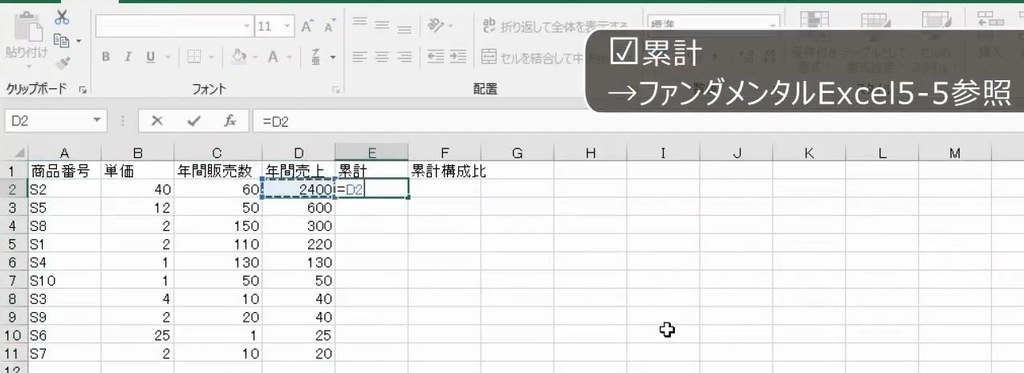Click the Wrap Text (折り返して全体を表示) button

pyautogui.click(x=555, y=27)
